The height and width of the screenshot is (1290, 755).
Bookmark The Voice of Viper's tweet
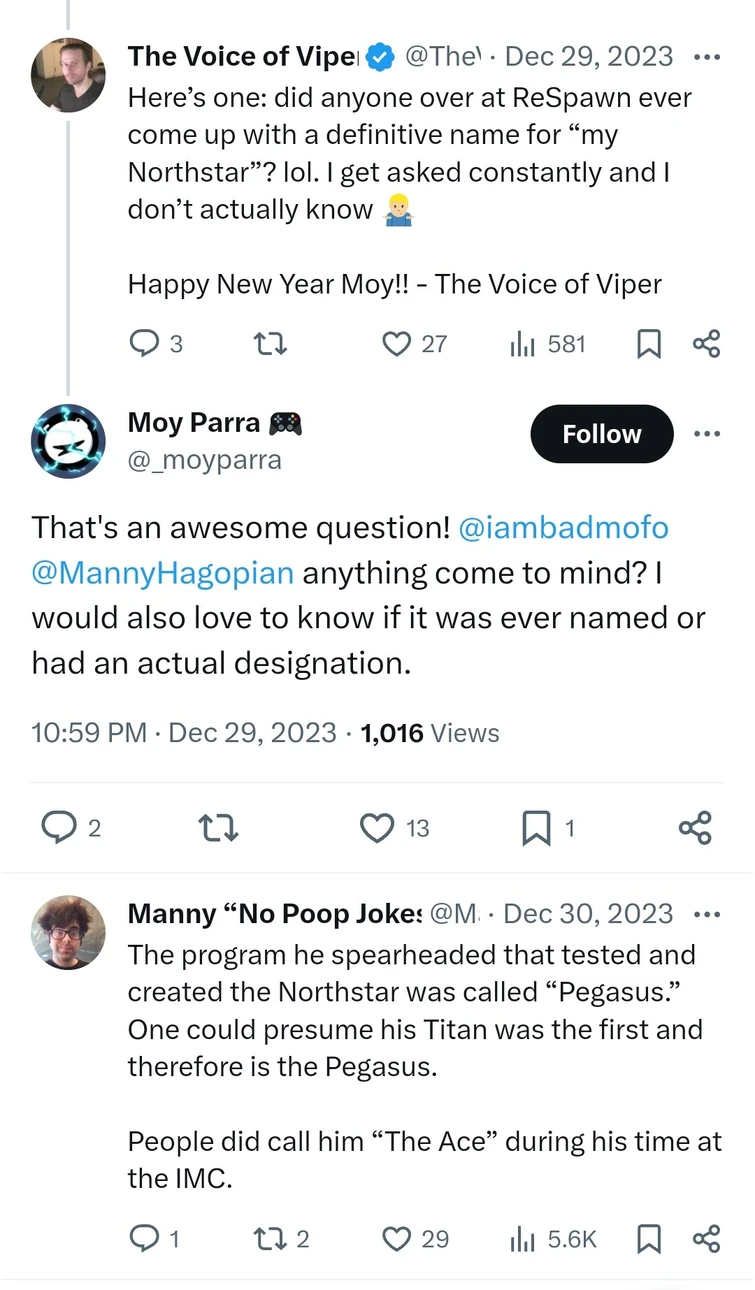[649, 344]
